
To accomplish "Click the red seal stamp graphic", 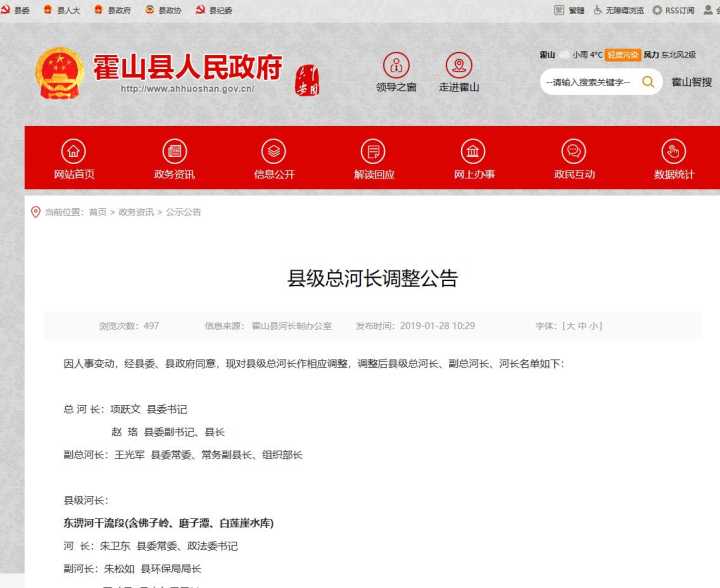I will coord(307,80).
